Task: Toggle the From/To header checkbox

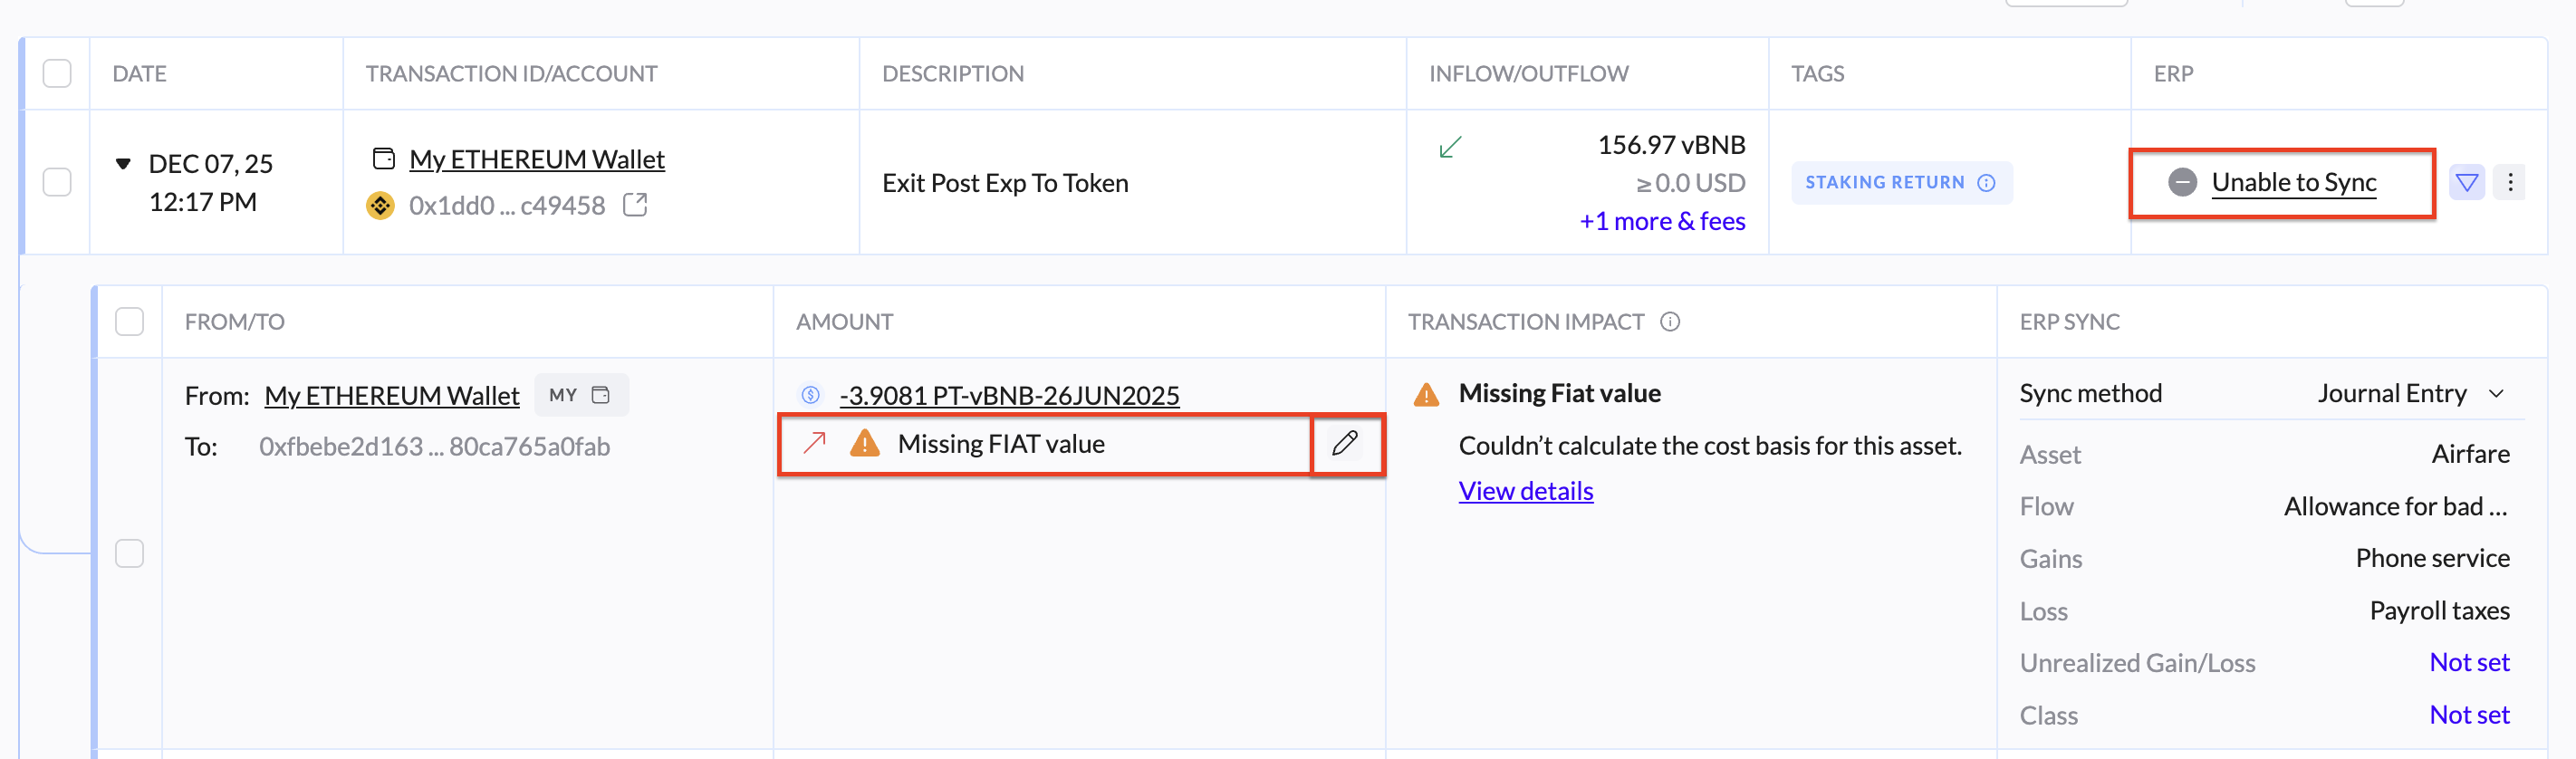Action: 129,322
